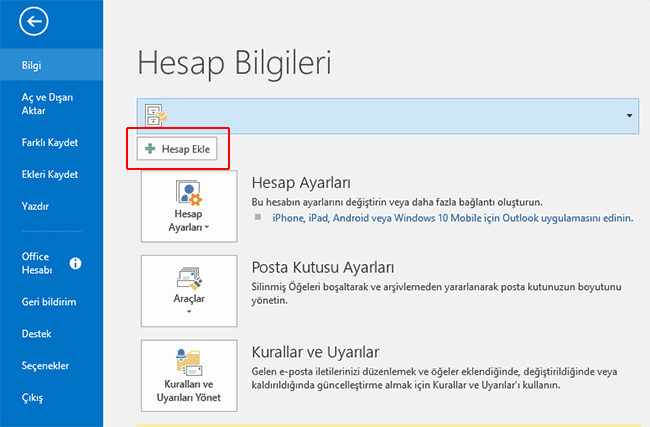Expand the account selection dropdown arrow
Viewport: 650px width, 427px height.
tap(629, 116)
